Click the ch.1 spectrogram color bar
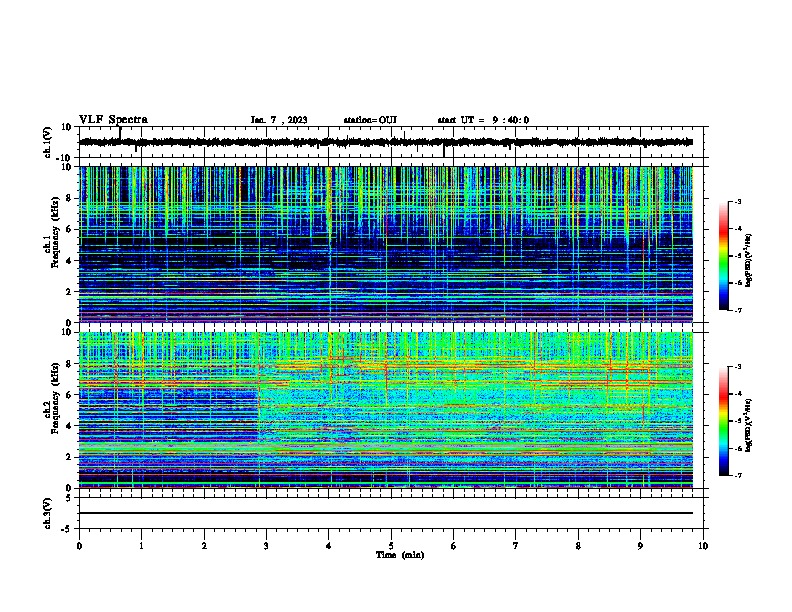The width and height of the screenshot is (792, 612). (x=723, y=256)
